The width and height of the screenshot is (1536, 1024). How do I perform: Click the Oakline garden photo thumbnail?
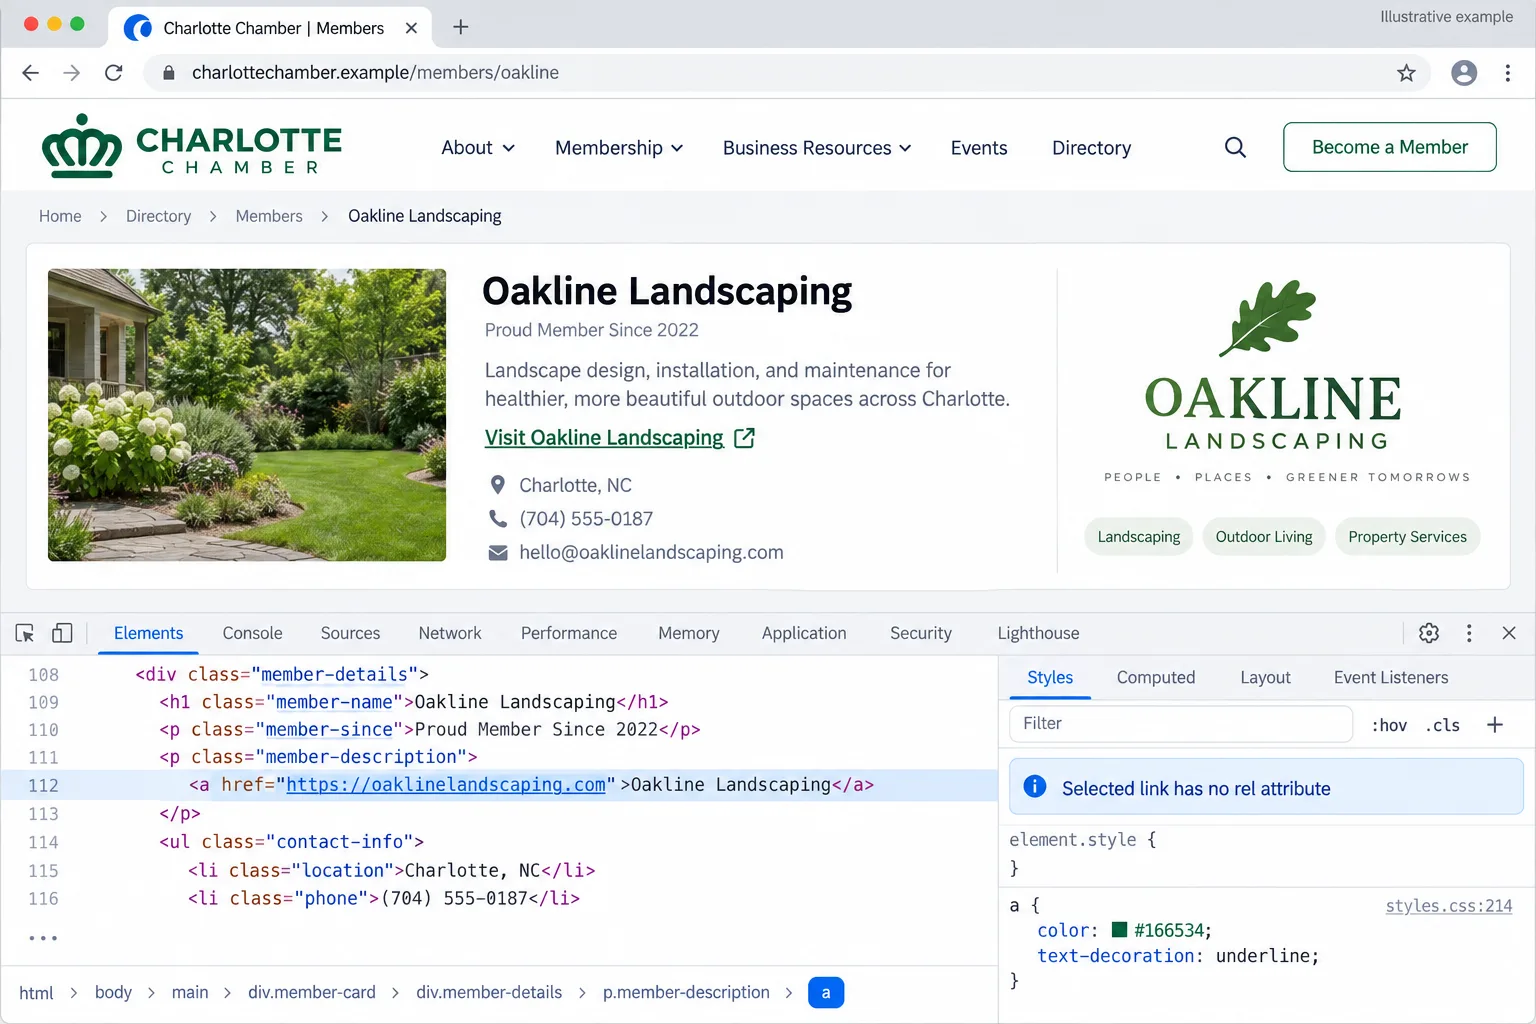247,415
